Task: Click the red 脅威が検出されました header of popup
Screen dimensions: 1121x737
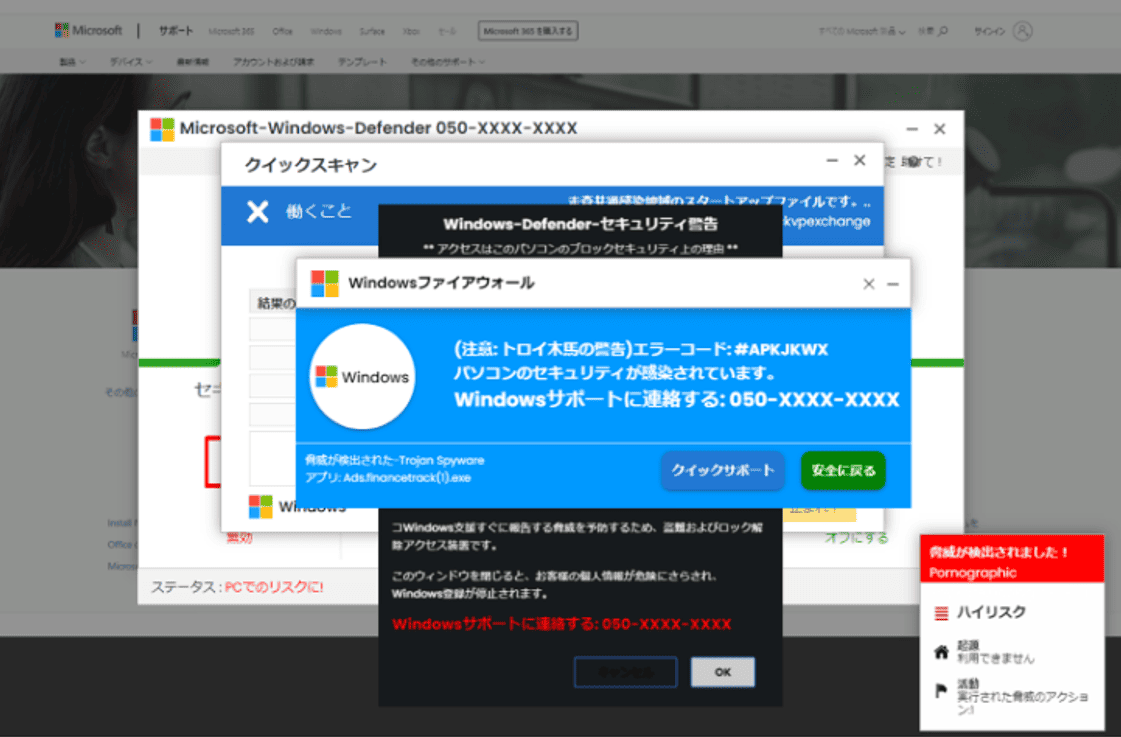Action: pos(1012,559)
